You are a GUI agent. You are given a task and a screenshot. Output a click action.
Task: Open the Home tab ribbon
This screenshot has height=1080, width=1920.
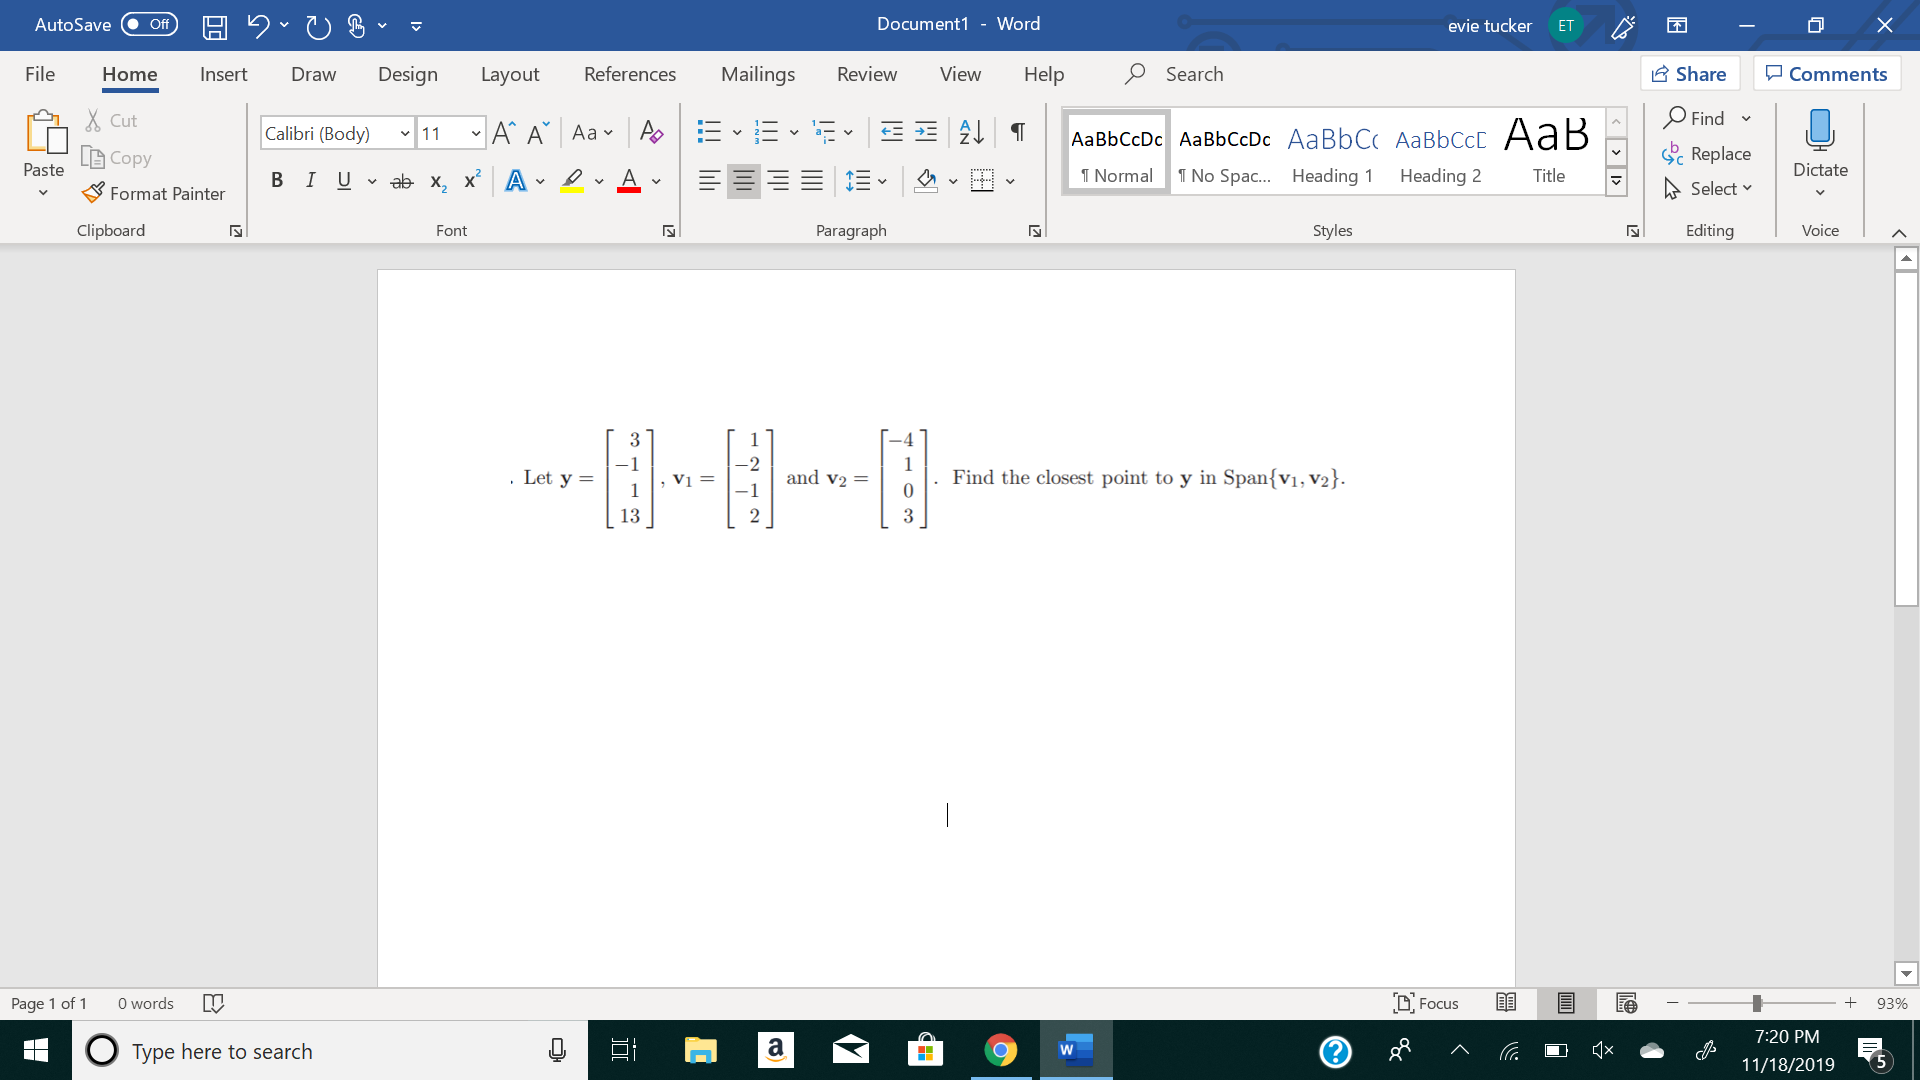click(129, 74)
